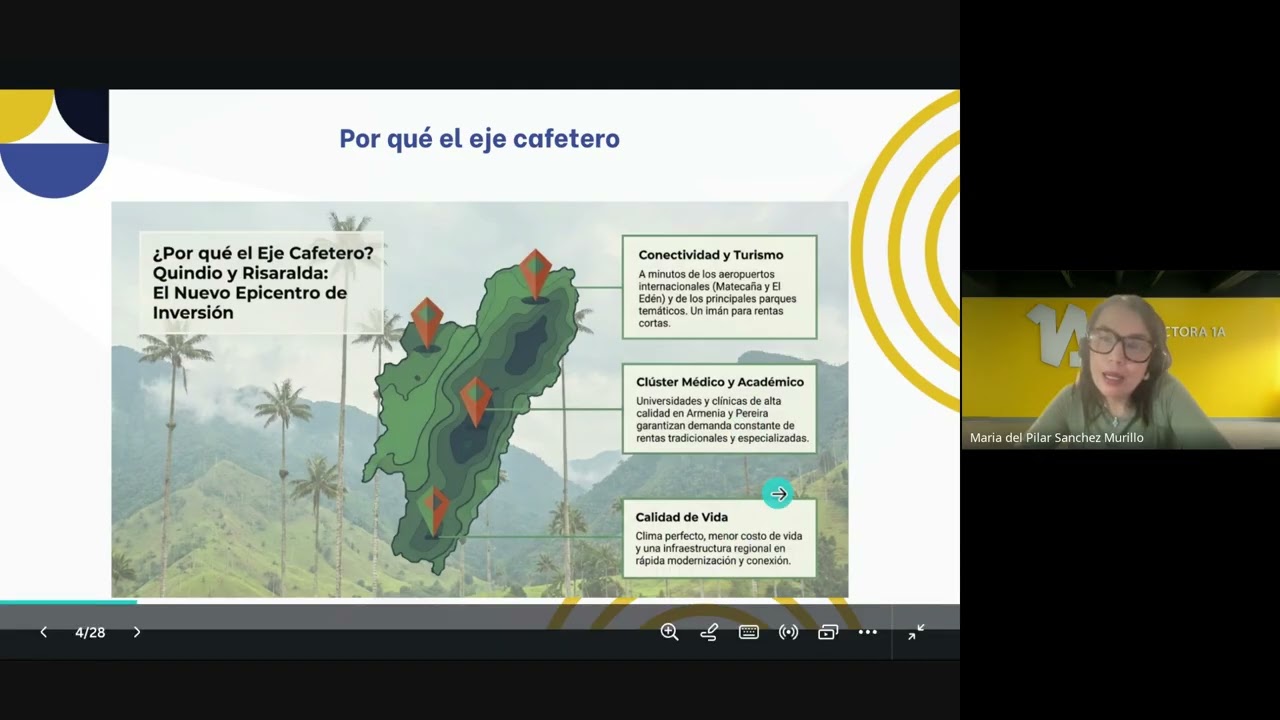Select Maria del Pilar Sanchez Murillo video
The image size is (1280, 720).
point(1120,360)
